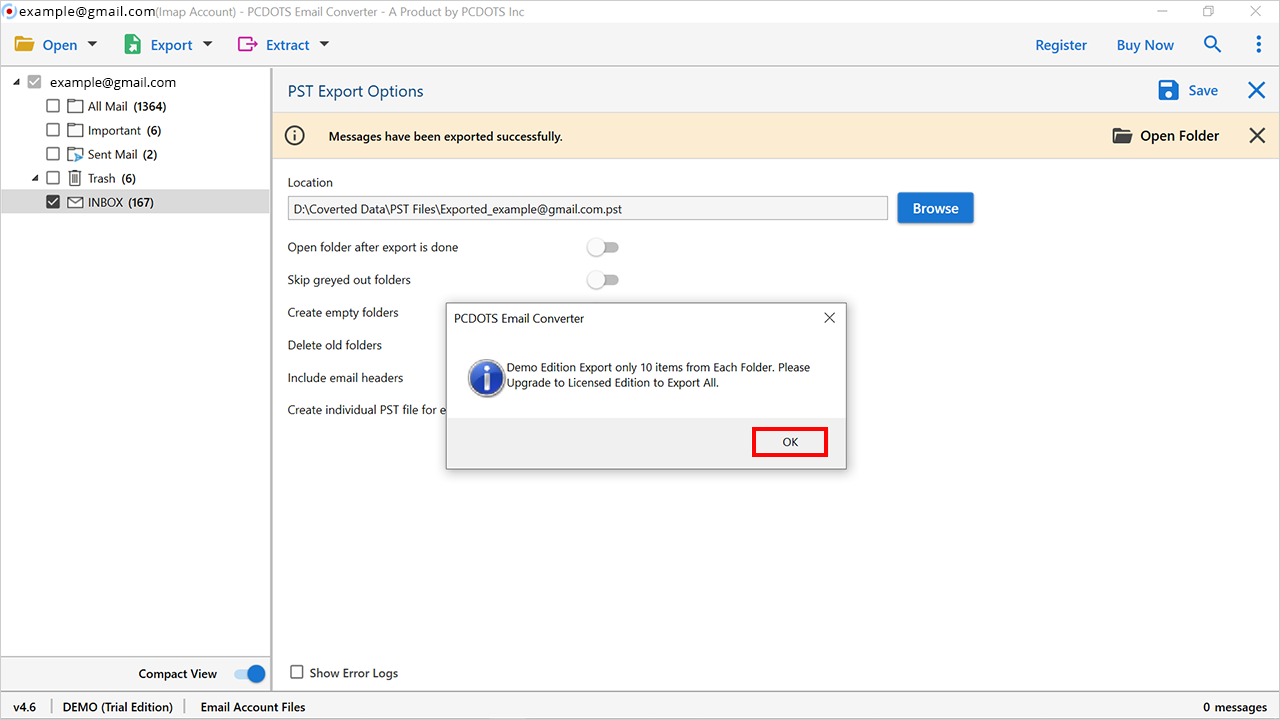Turn off the Compact View switch

coord(250,674)
